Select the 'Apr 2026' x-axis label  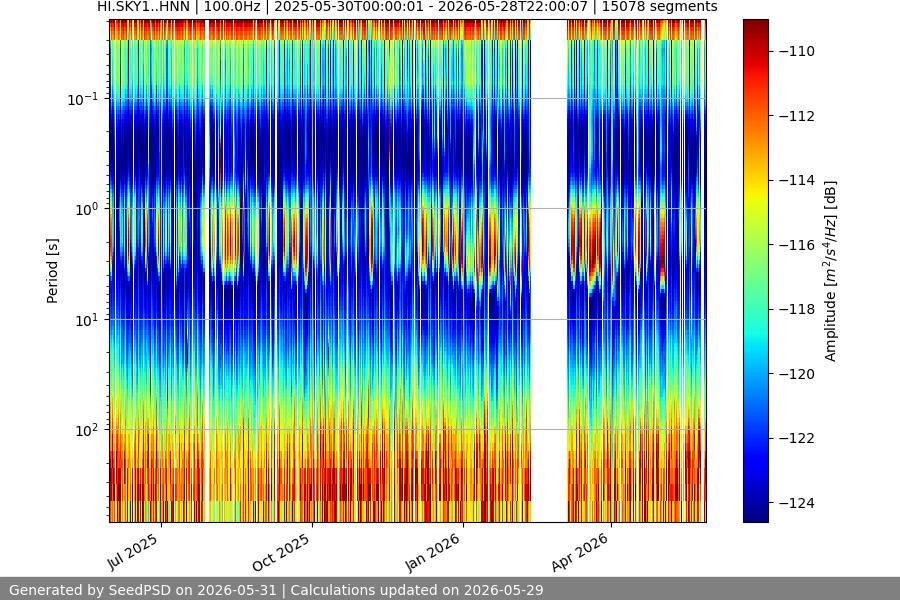[x=580, y=552]
